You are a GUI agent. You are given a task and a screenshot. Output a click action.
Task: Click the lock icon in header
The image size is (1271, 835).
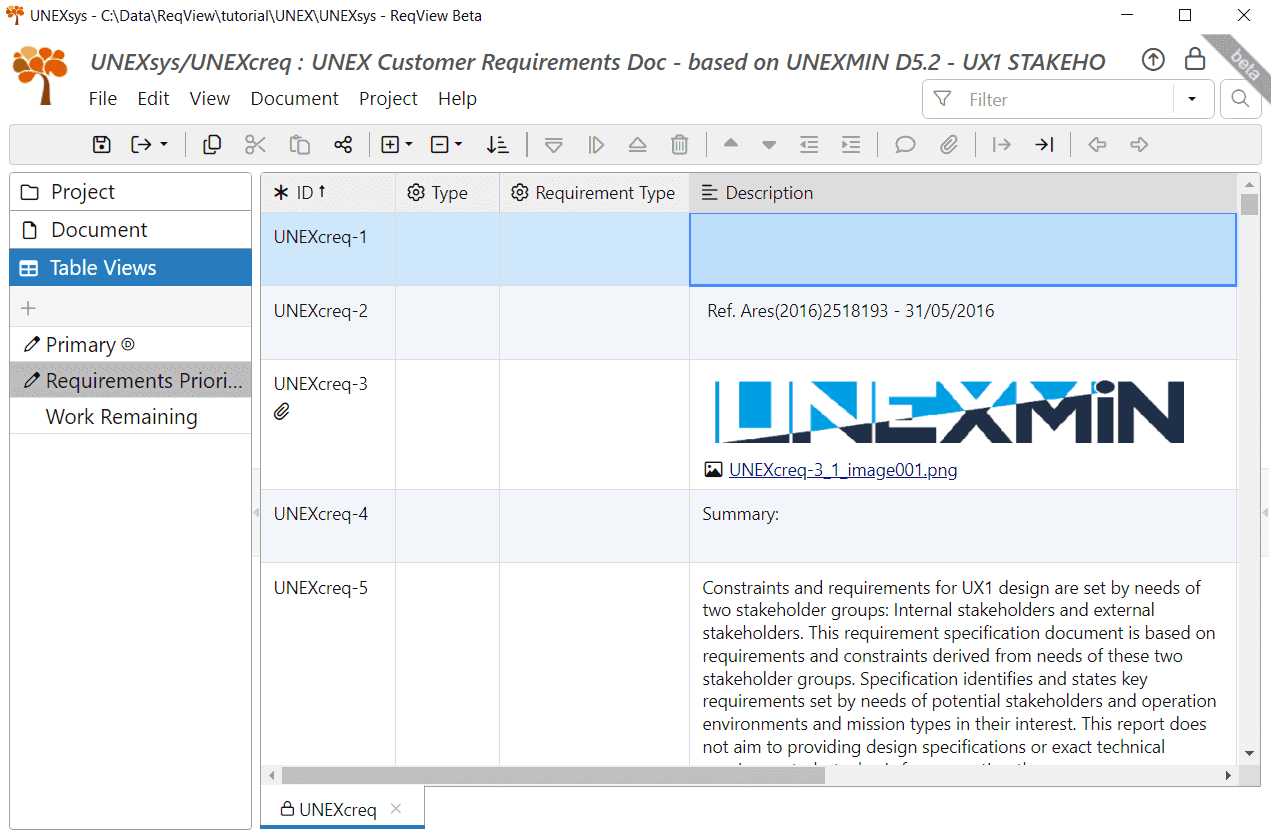point(1195,59)
